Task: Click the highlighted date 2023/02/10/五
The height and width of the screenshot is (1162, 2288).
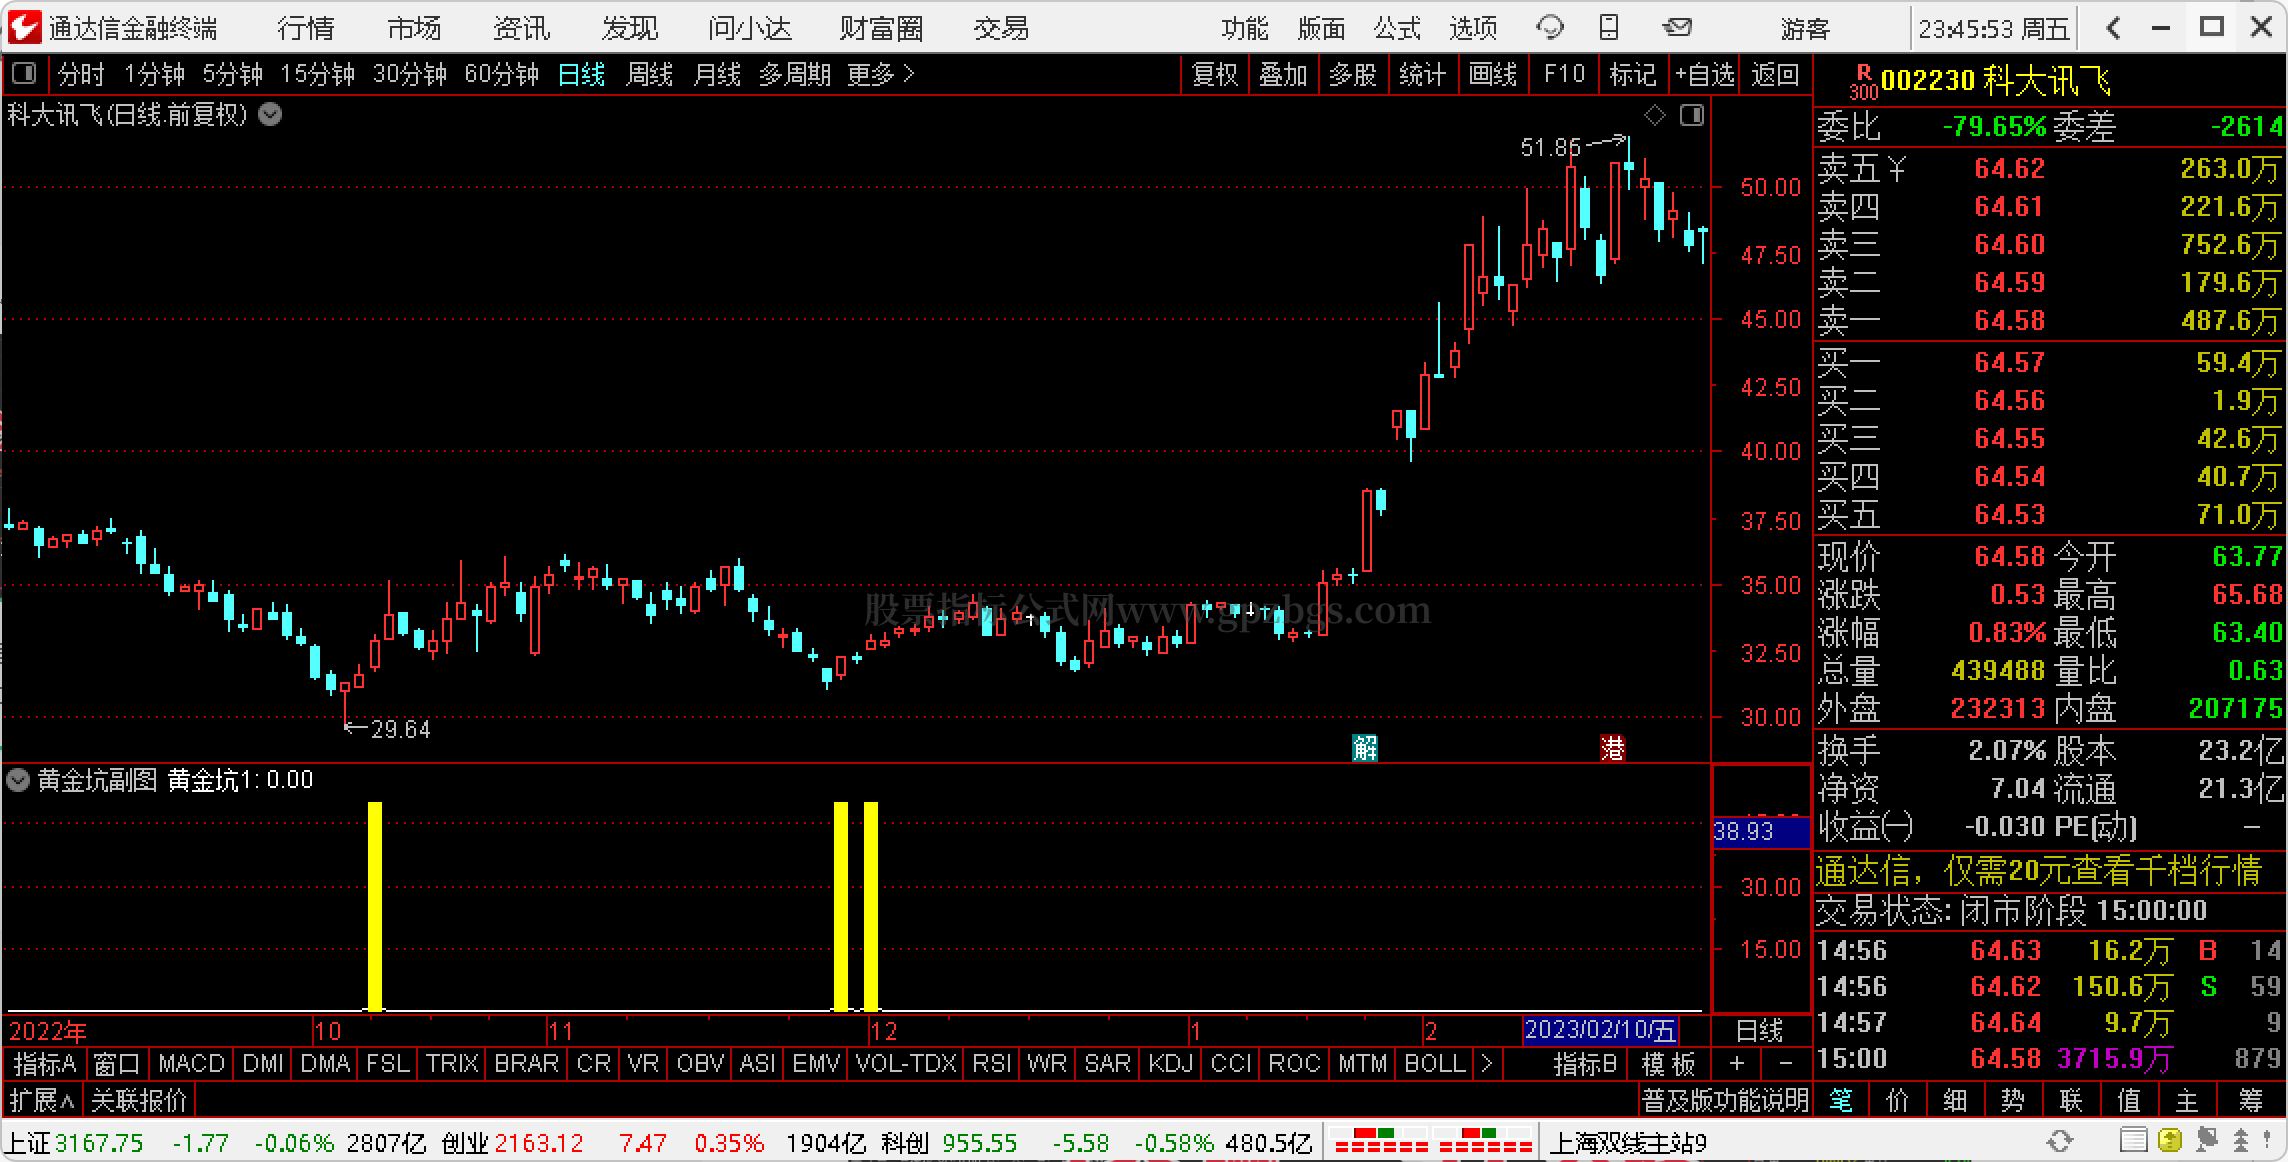Action: pyautogui.click(x=1600, y=1030)
